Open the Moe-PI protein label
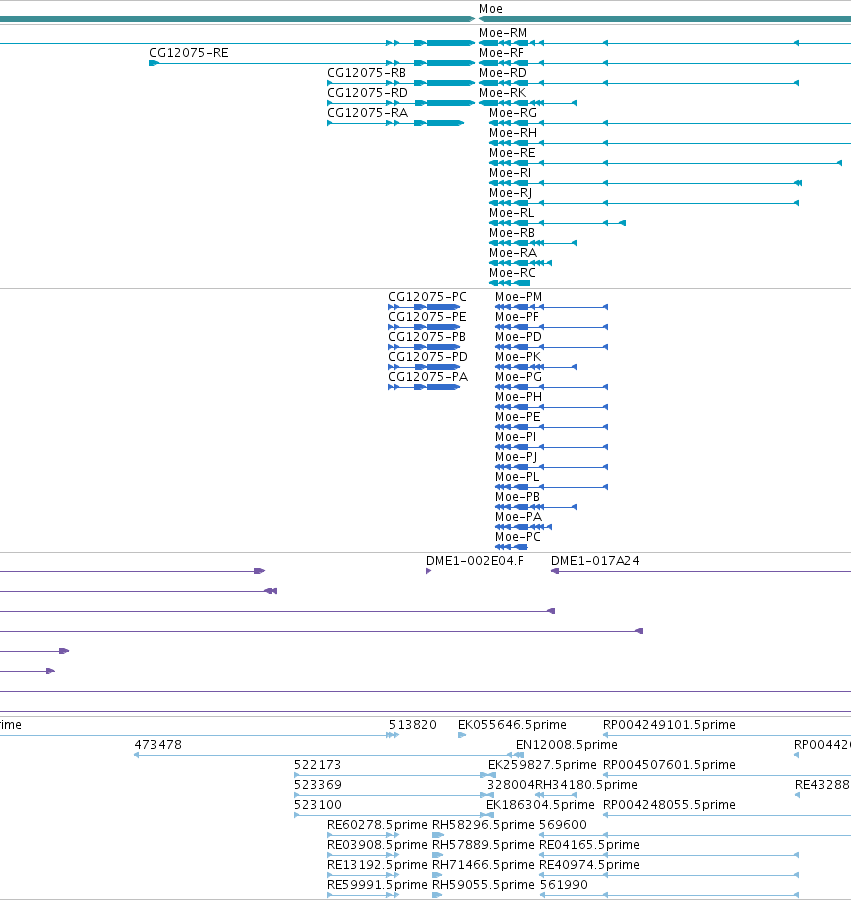Image resolution: width=851 pixels, height=900 pixels. click(x=515, y=437)
